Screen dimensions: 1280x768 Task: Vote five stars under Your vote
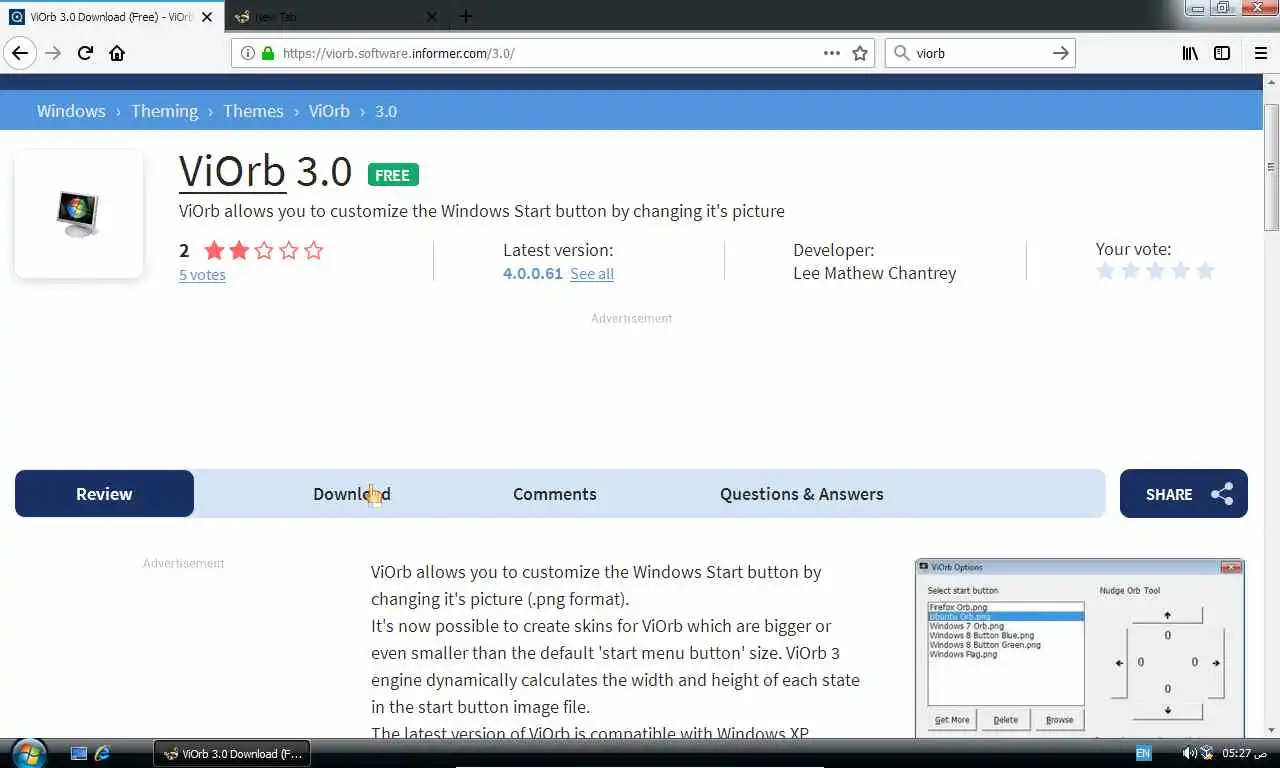click(x=1205, y=271)
